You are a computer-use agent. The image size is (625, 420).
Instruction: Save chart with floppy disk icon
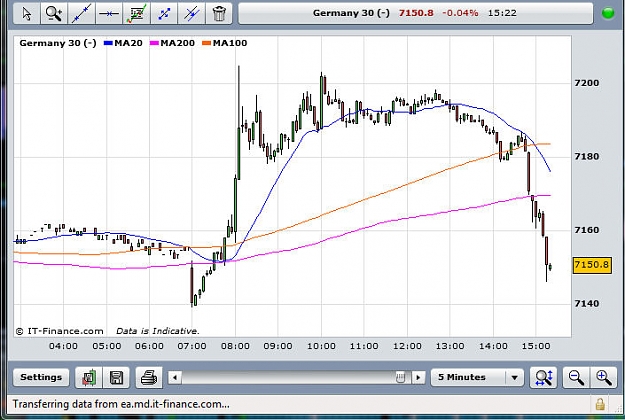click(116, 377)
